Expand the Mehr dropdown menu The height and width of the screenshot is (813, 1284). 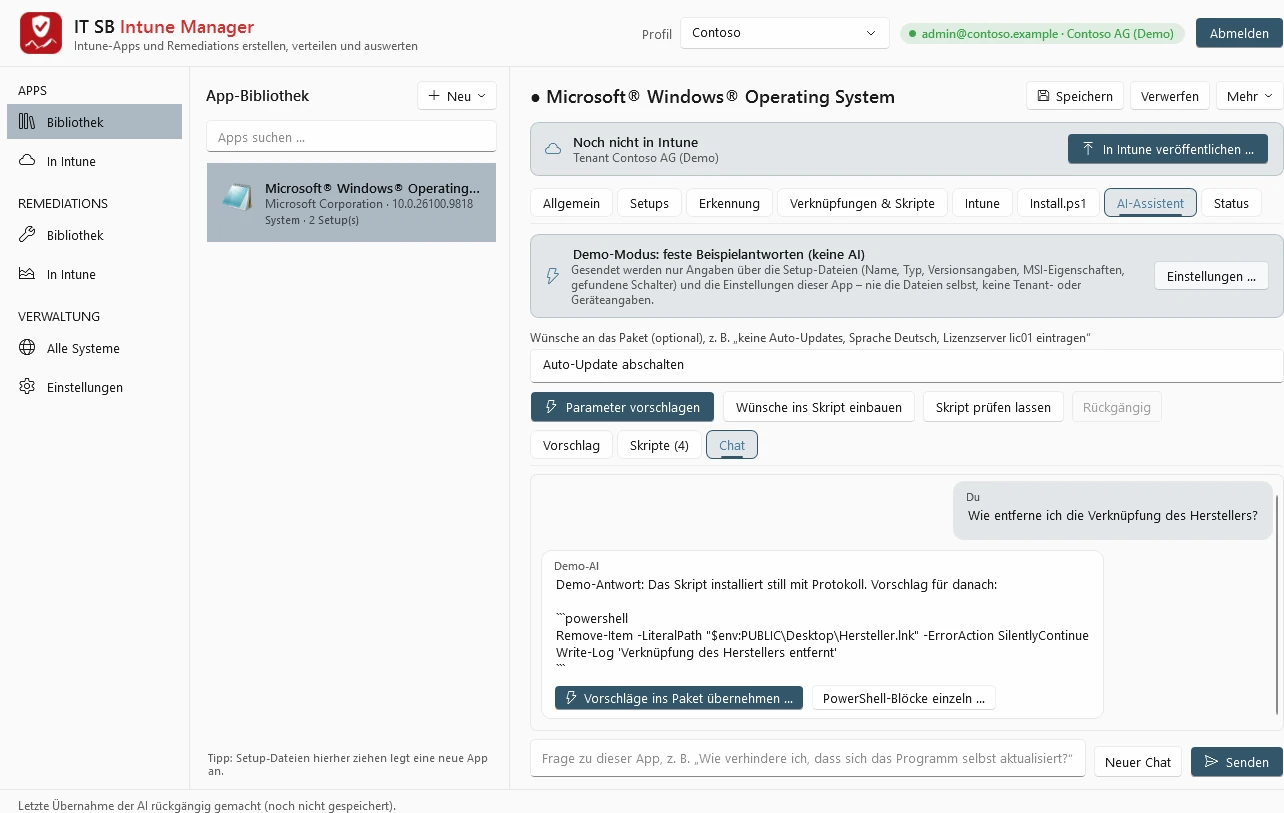(1249, 96)
